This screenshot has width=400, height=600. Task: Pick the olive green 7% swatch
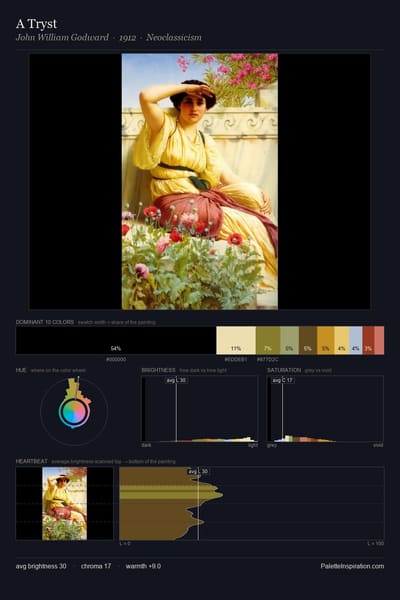pos(268,340)
